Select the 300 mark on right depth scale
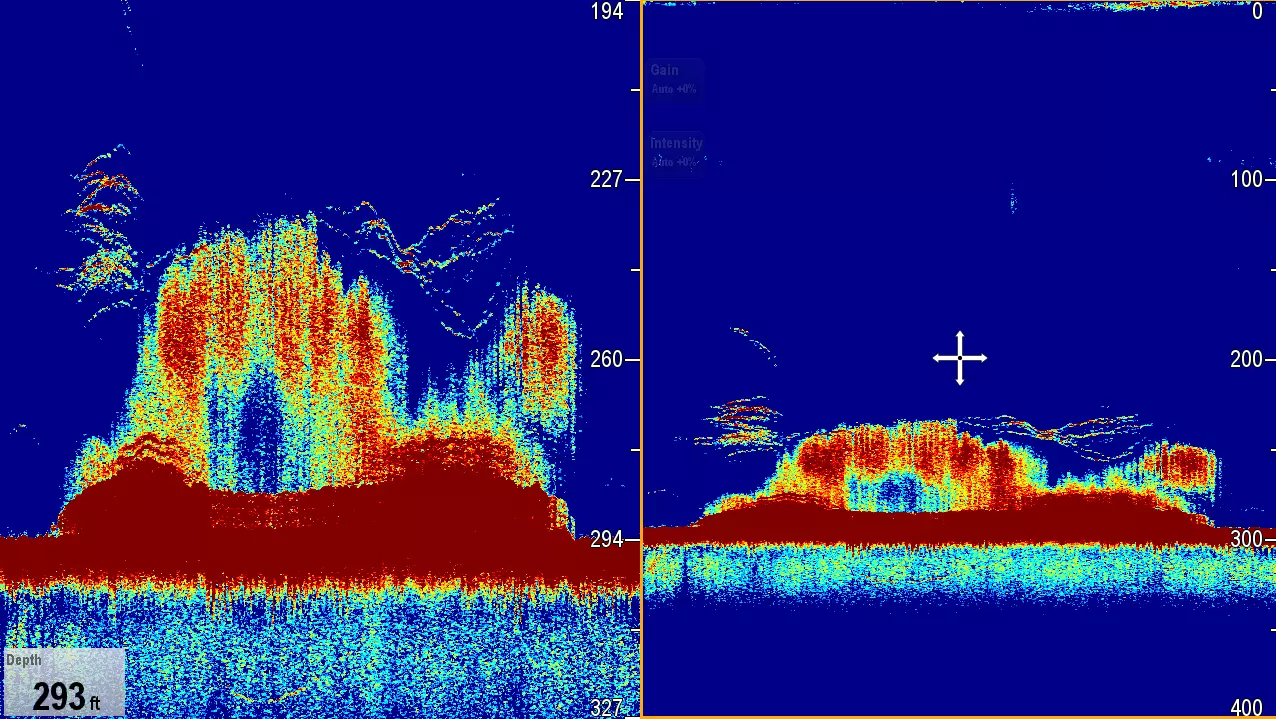The image size is (1276, 719). 1247,540
